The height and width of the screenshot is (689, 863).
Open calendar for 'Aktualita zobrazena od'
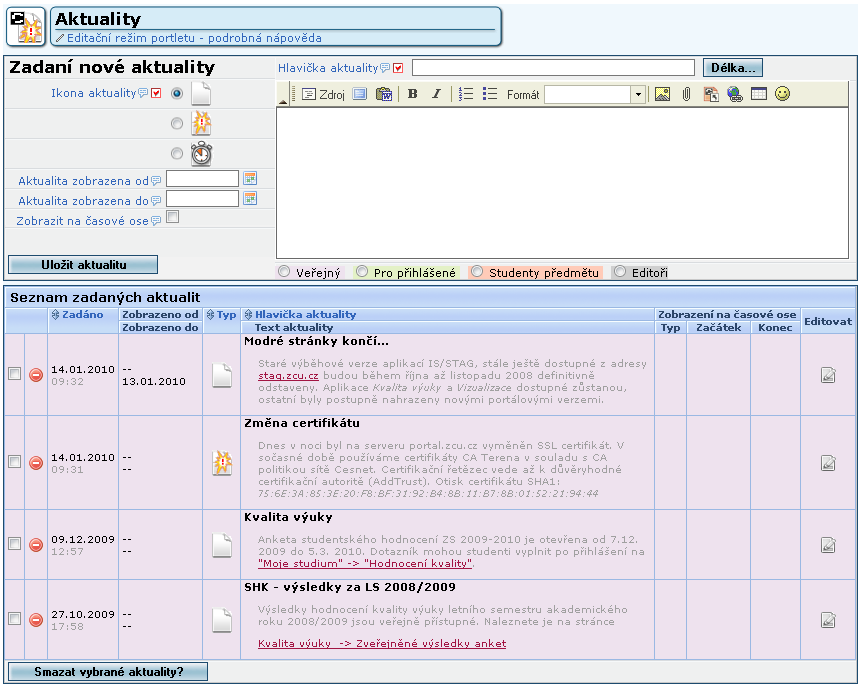[x=250, y=178]
